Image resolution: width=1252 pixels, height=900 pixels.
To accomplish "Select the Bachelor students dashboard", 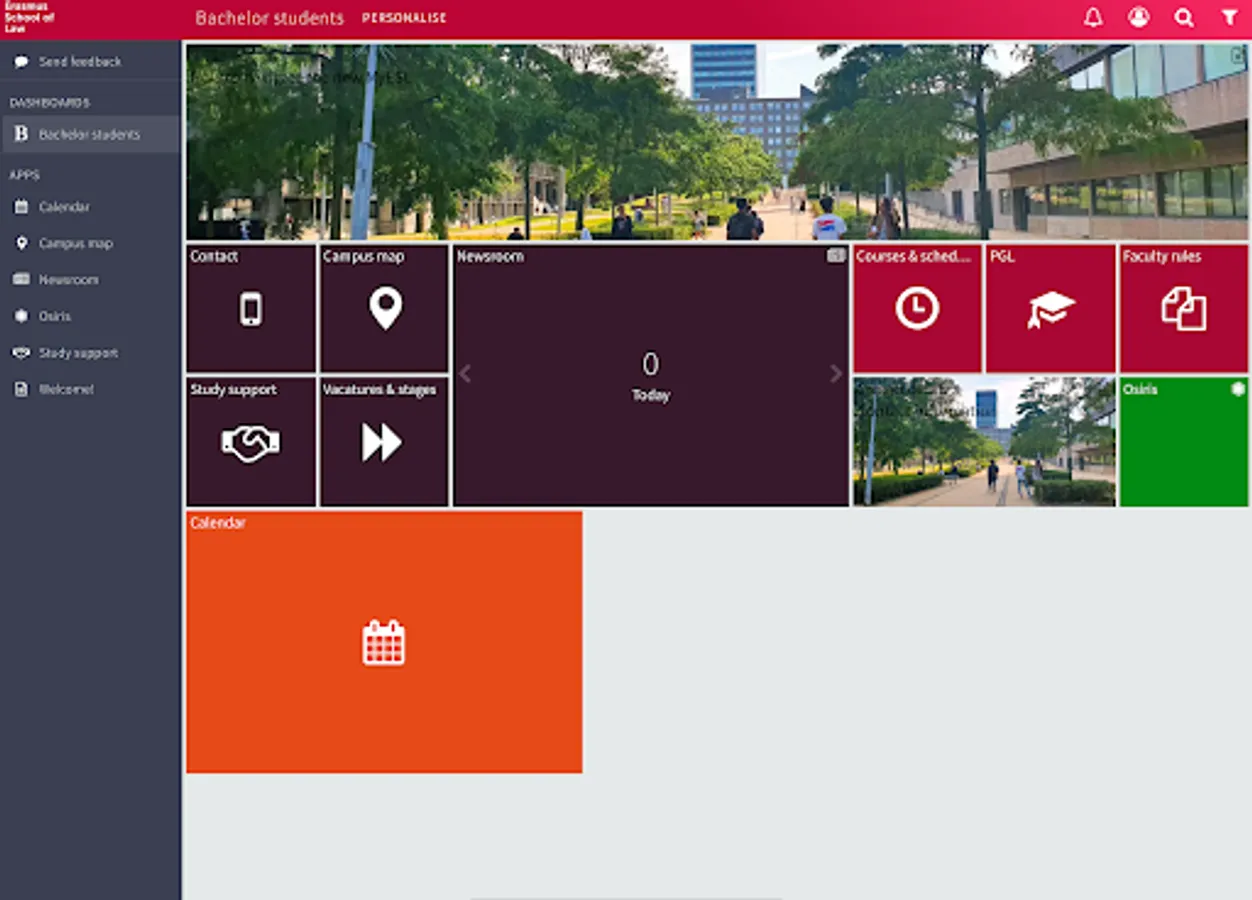I will click(x=90, y=134).
